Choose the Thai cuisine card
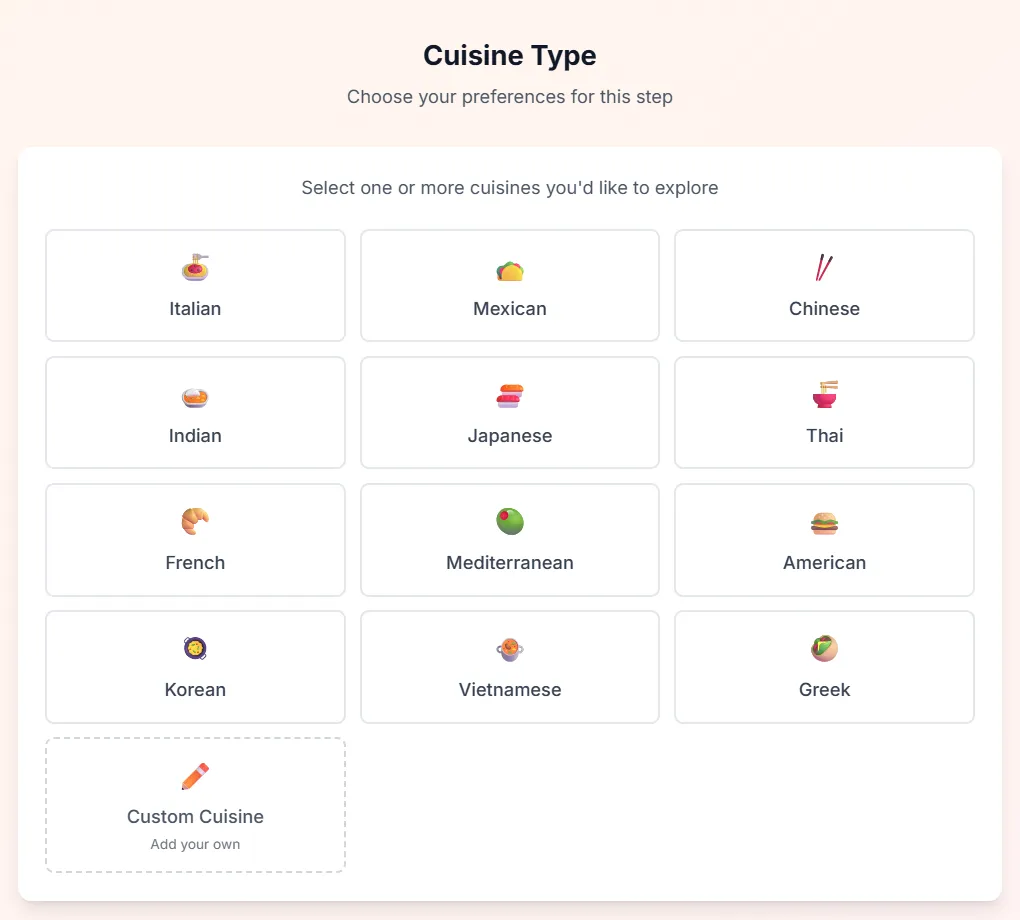 824,413
